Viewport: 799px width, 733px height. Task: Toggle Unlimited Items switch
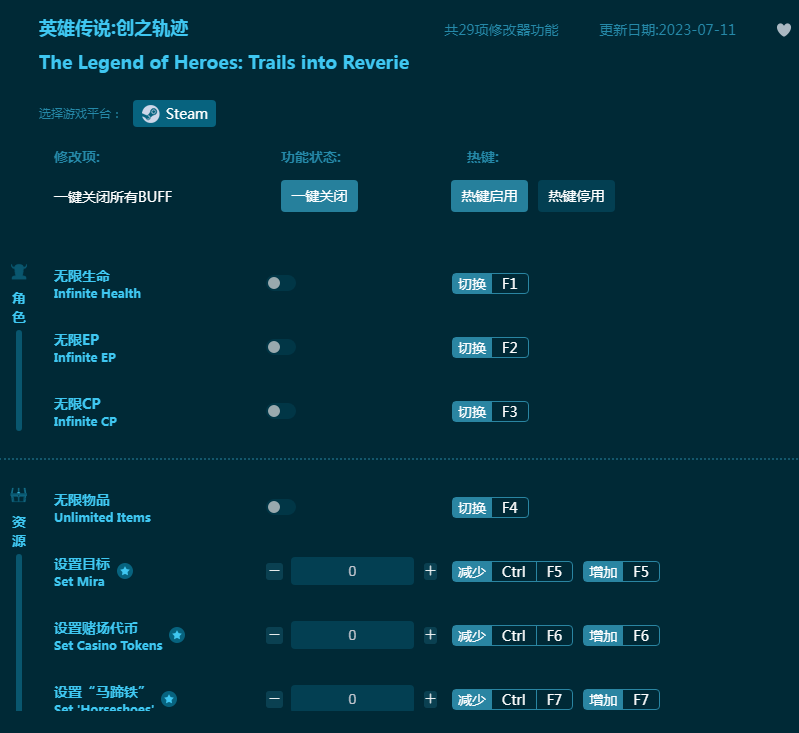tap(281, 507)
